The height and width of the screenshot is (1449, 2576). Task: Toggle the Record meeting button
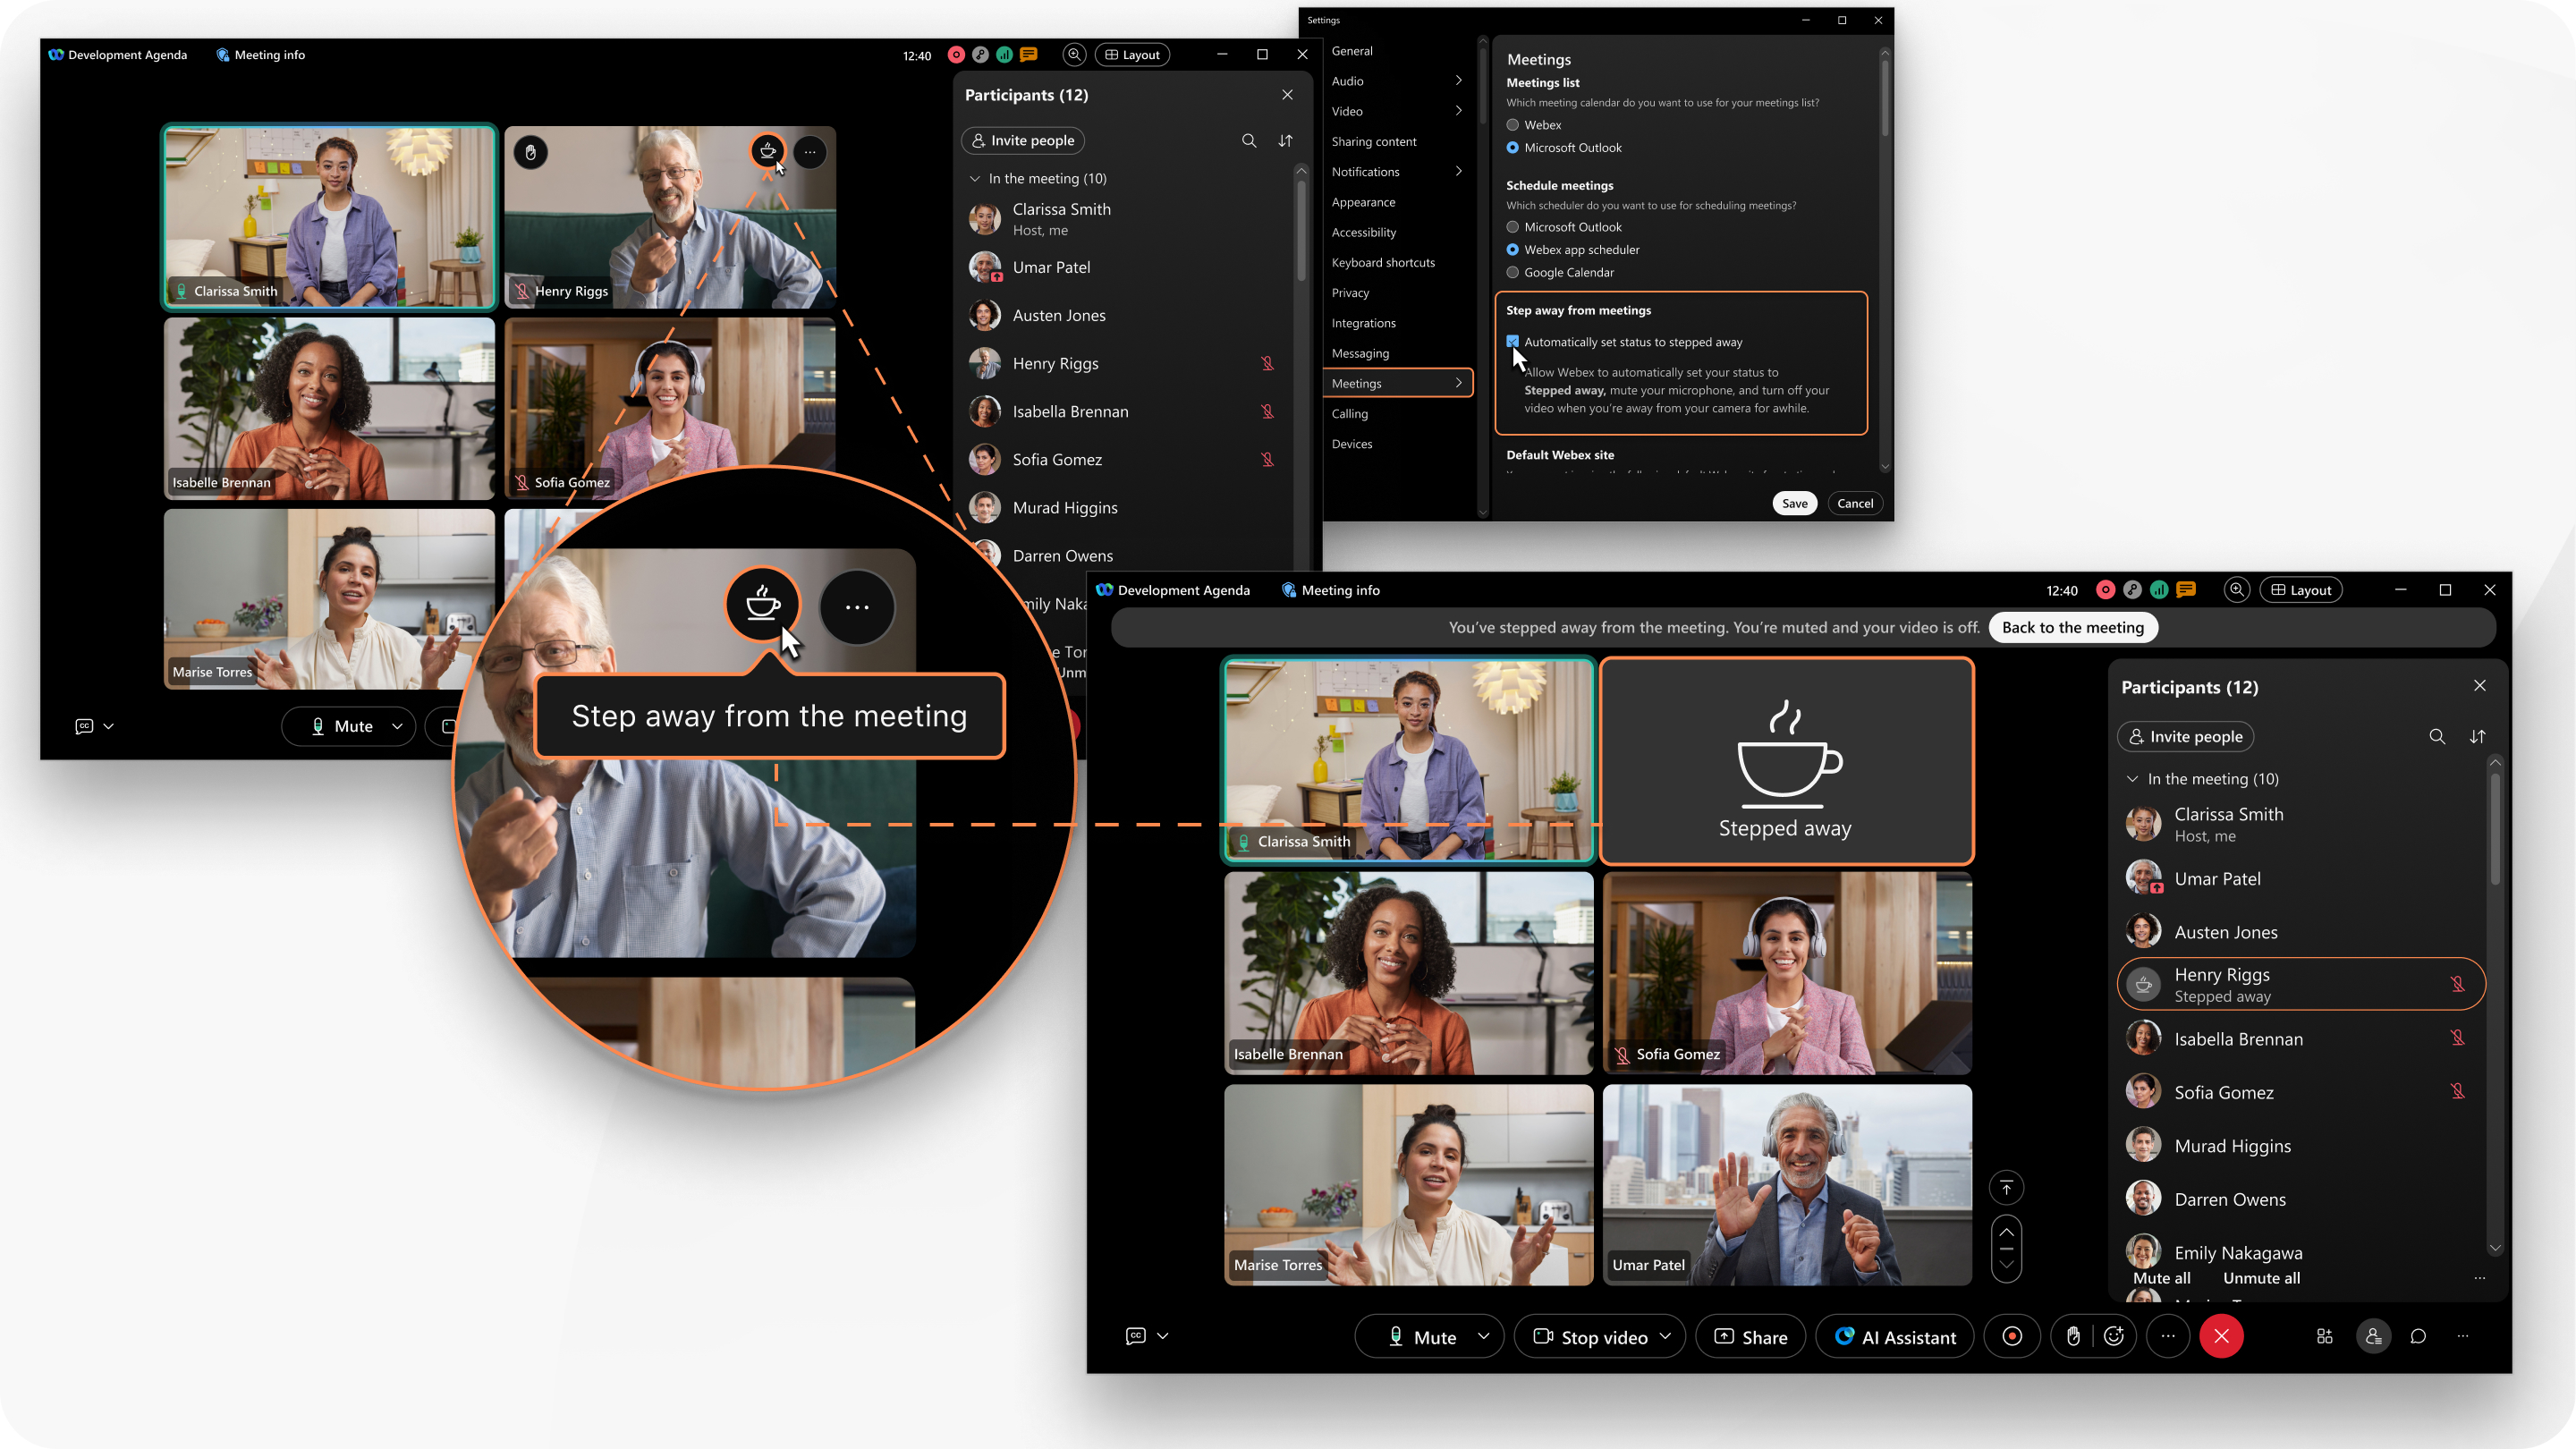2012,1335
